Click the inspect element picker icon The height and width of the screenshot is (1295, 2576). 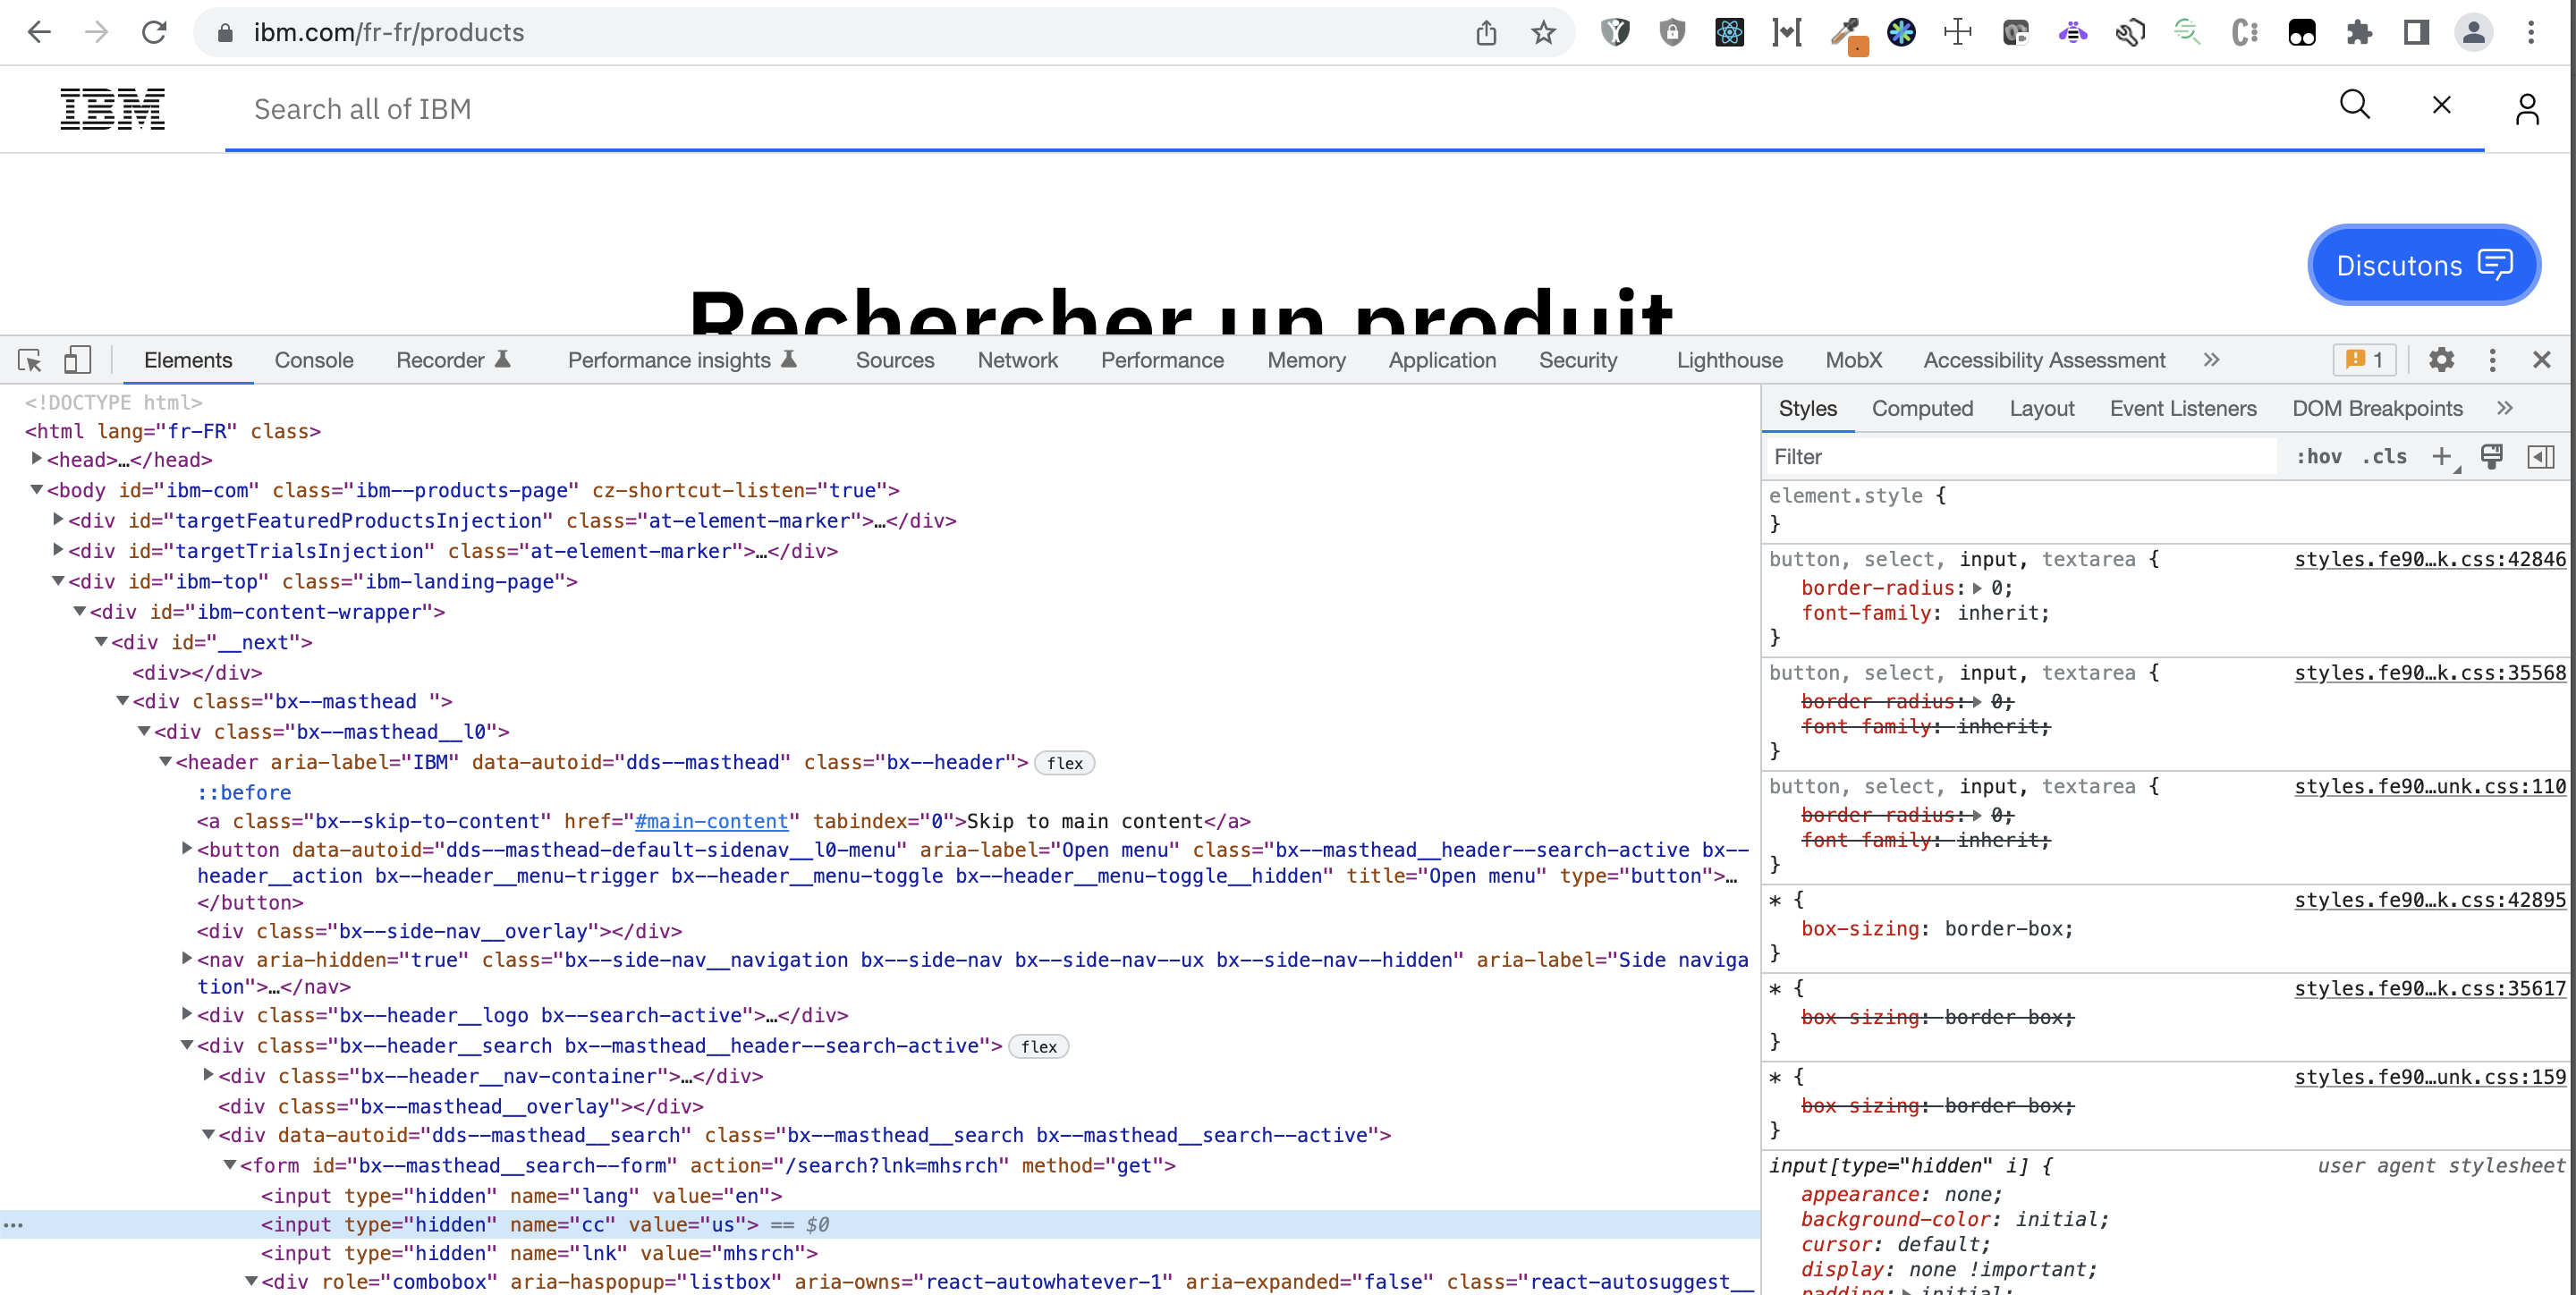[29, 360]
